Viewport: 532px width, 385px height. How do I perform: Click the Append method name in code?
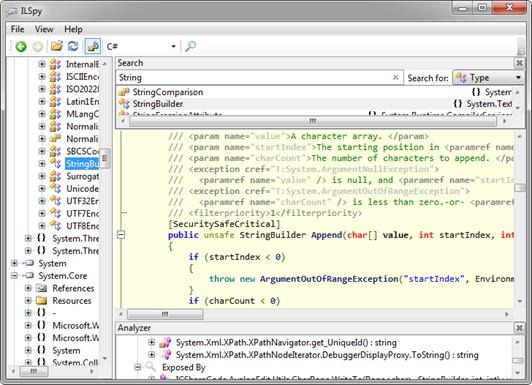tap(327, 235)
